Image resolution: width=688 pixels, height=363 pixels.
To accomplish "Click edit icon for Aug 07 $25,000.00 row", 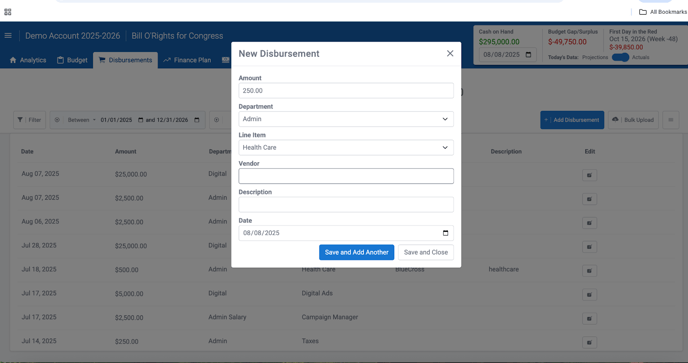I will (589, 175).
